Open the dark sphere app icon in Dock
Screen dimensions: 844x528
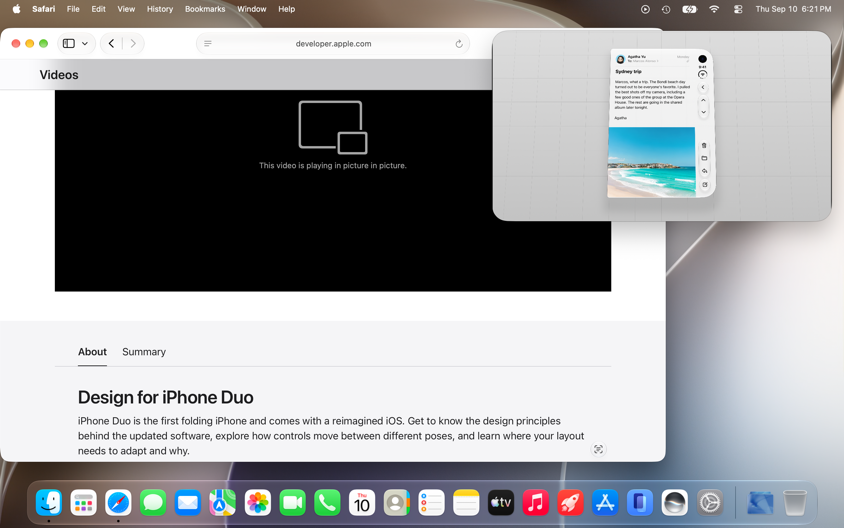(674, 503)
